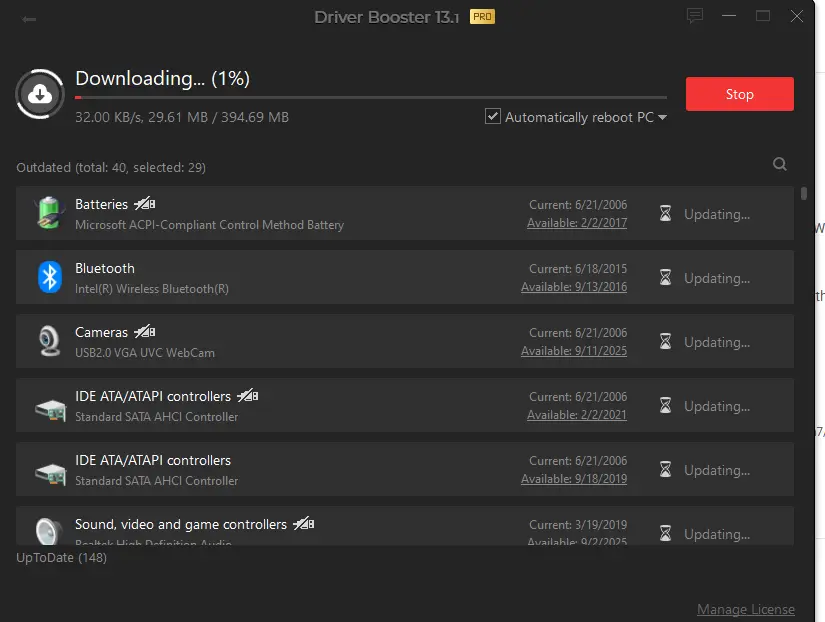Expand the UpToDate (148) section
825x622 pixels.
click(62, 558)
